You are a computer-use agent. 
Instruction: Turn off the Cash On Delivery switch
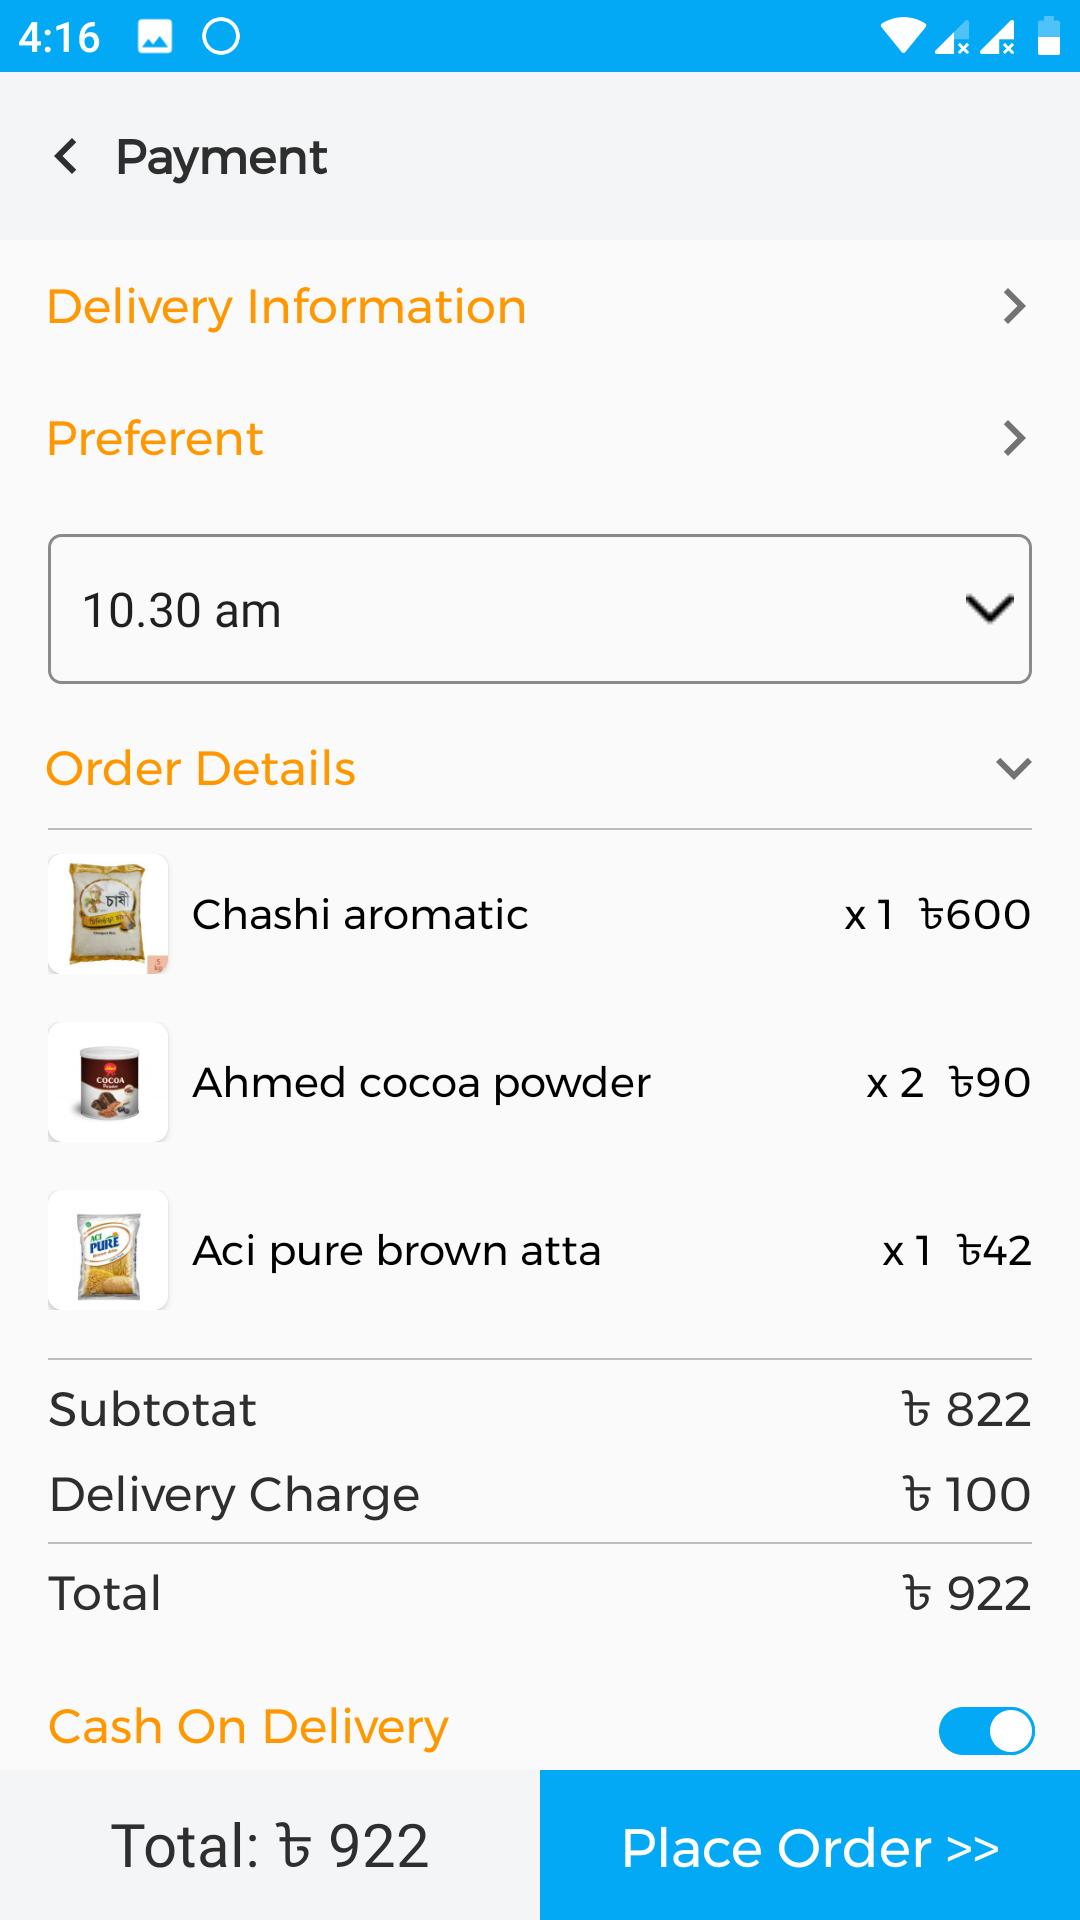[x=986, y=1731]
